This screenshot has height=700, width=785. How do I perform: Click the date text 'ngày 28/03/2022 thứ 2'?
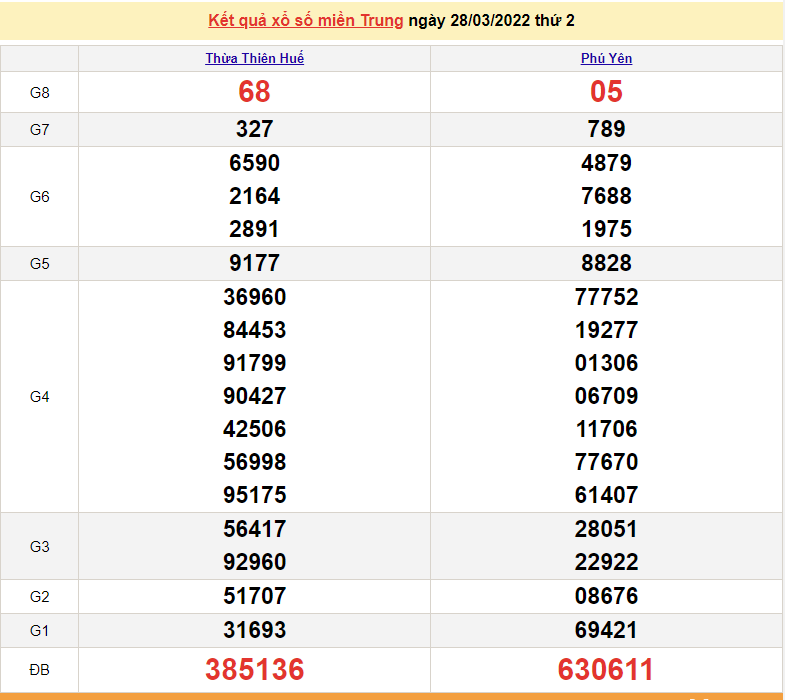coord(491,20)
